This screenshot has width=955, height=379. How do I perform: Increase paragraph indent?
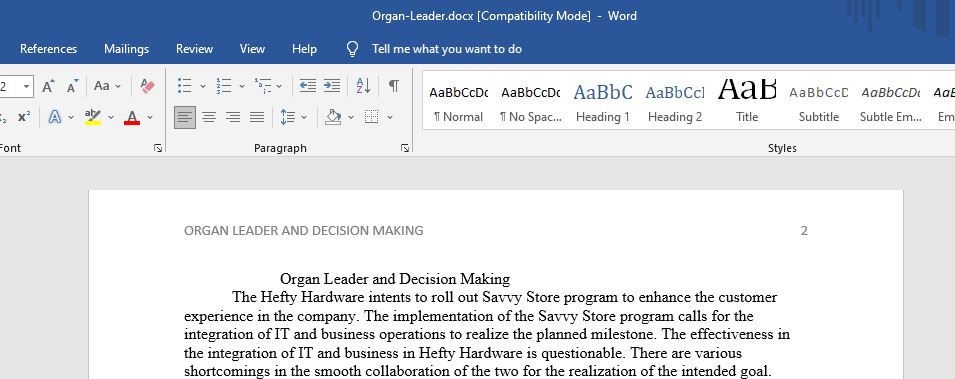[x=332, y=86]
